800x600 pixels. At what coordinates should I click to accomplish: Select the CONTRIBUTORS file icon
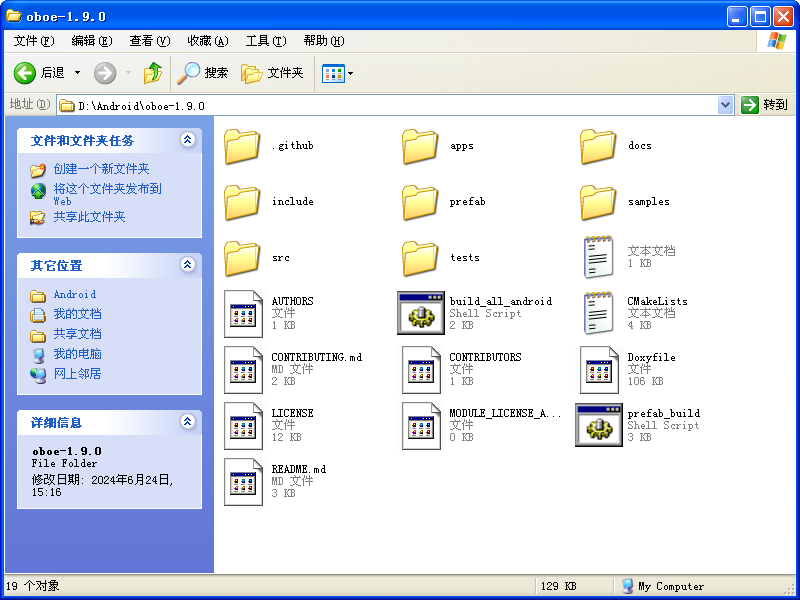(x=421, y=370)
